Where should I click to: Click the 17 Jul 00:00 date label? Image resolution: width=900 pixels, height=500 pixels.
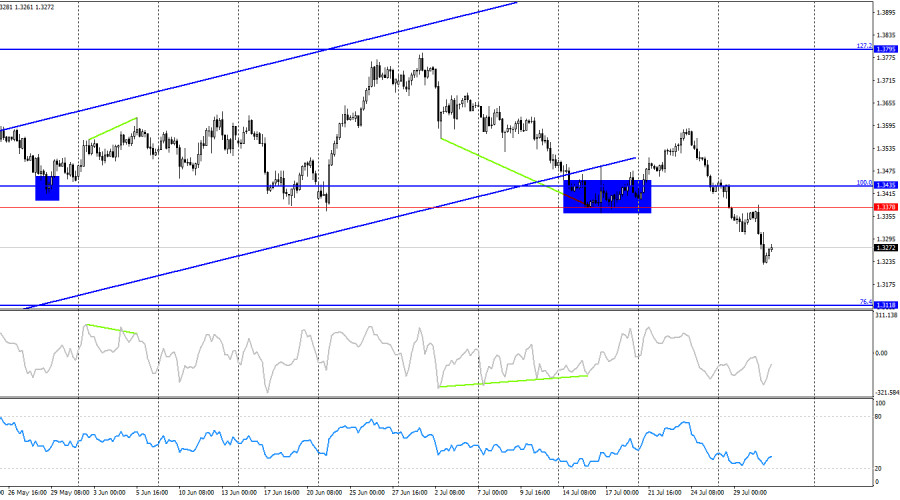(622, 493)
